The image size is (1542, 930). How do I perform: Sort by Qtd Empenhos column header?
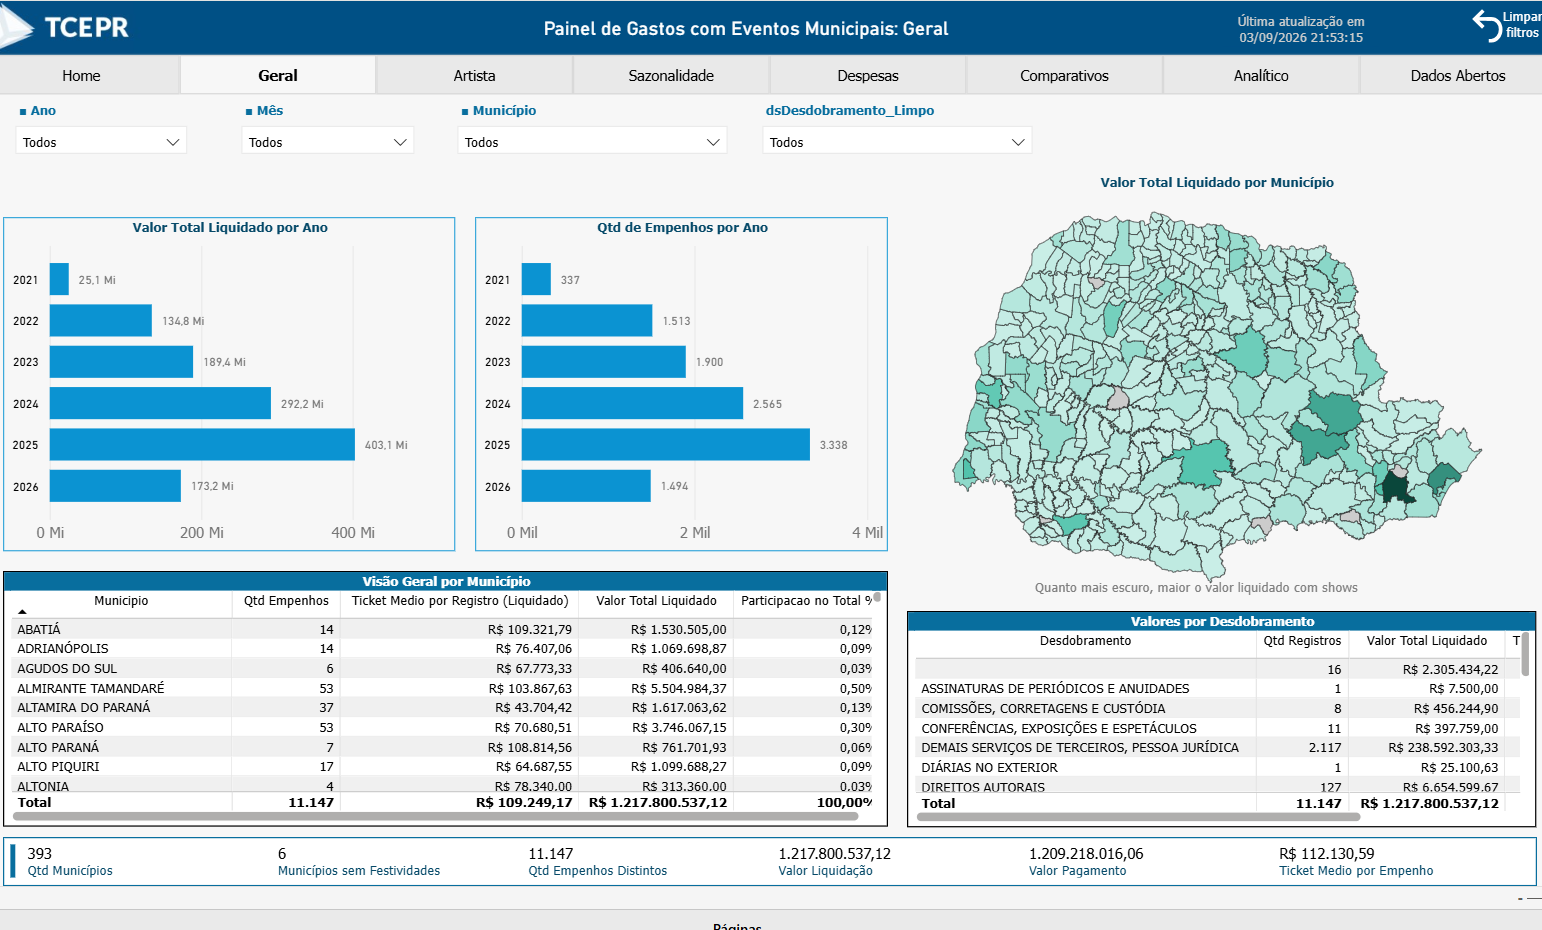click(286, 601)
